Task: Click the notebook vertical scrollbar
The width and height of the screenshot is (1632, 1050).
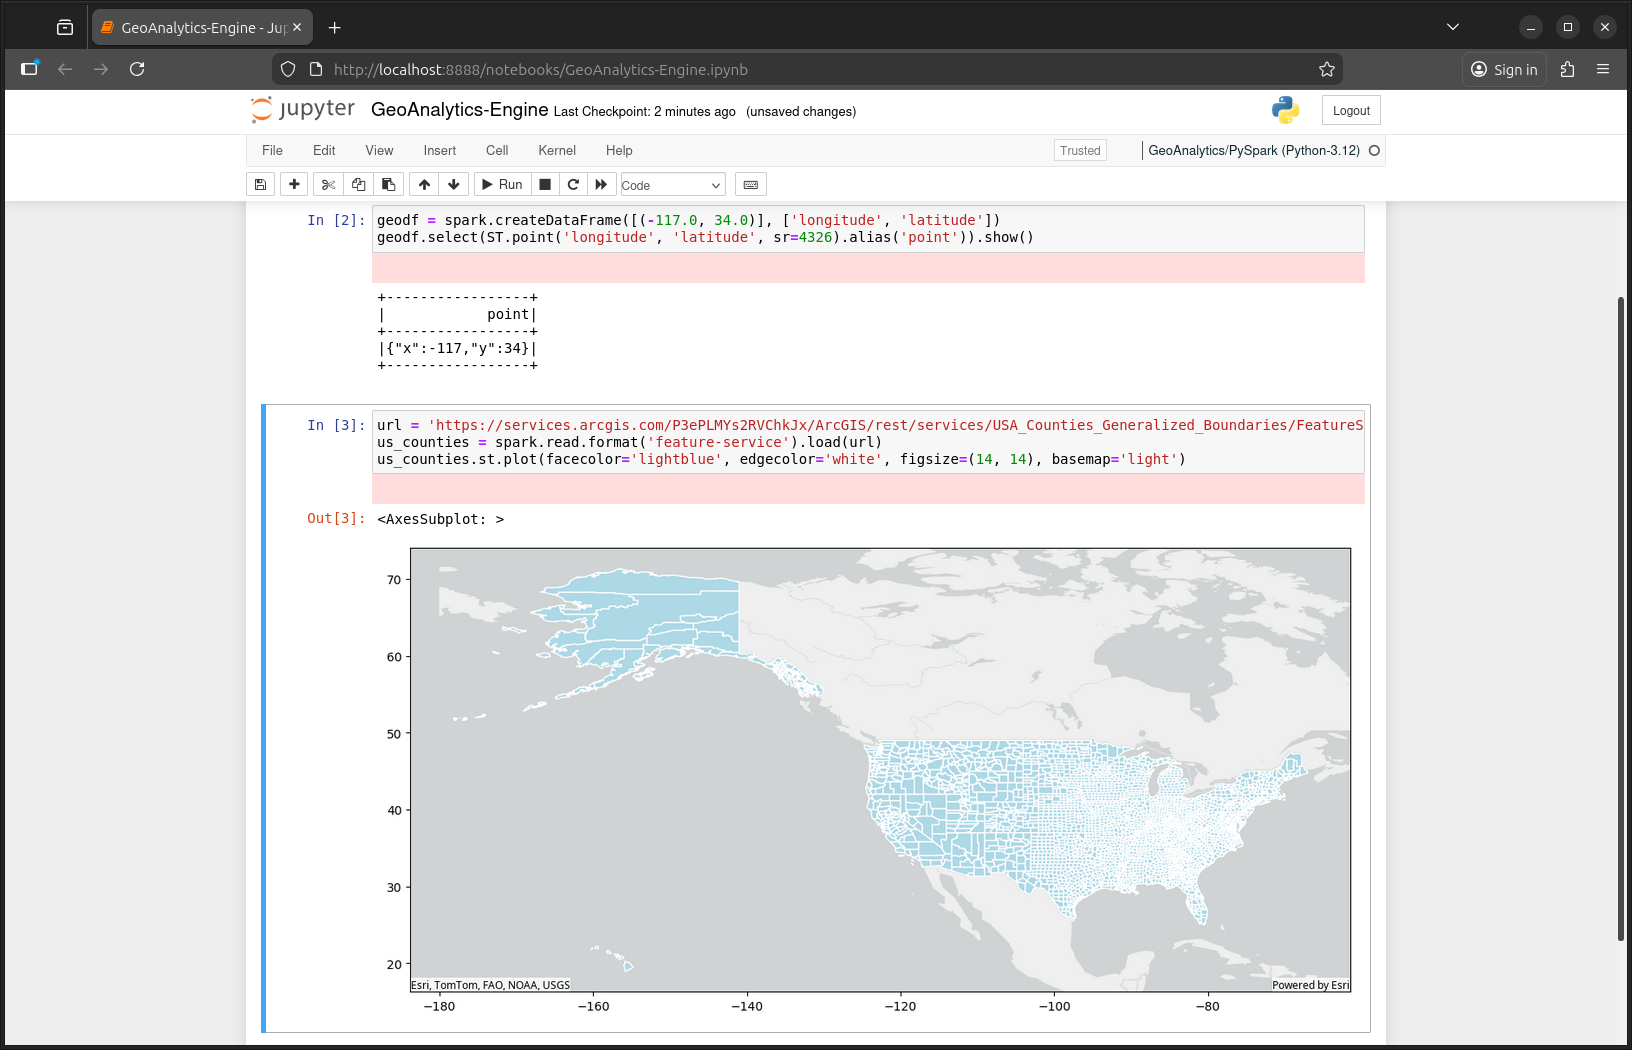Action: coord(1621,618)
